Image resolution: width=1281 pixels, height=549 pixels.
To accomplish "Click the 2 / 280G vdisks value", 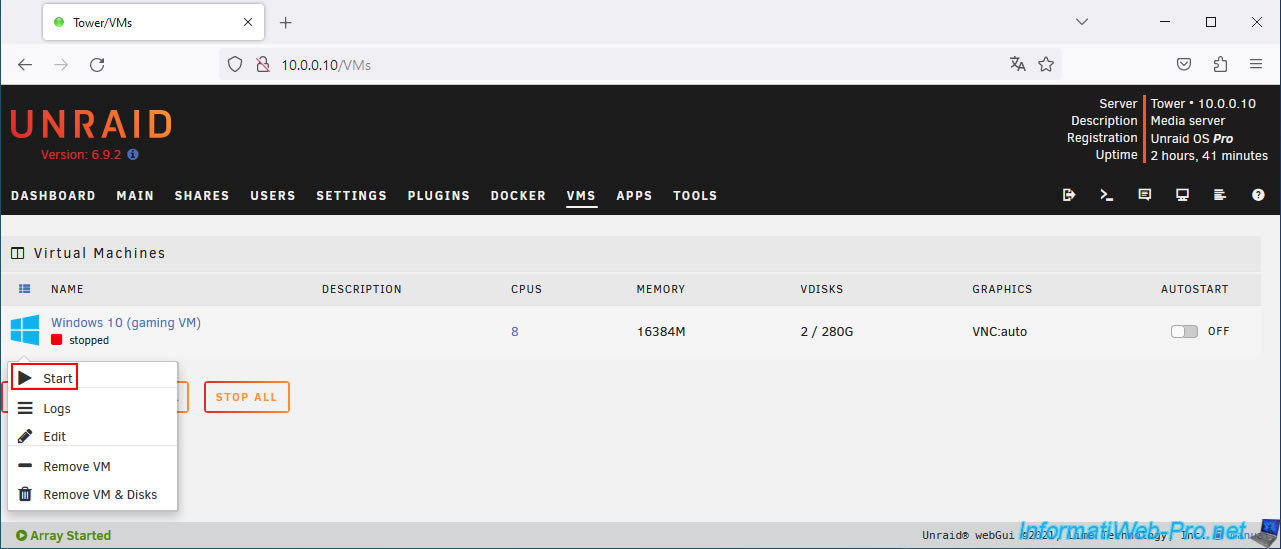I will tap(827, 331).
